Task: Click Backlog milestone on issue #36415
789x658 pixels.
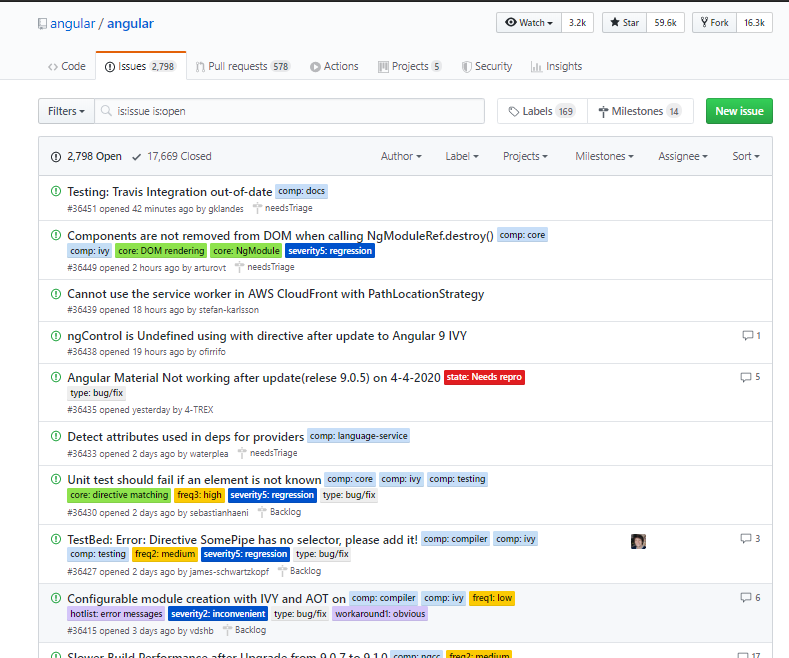Action: tap(245, 630)
